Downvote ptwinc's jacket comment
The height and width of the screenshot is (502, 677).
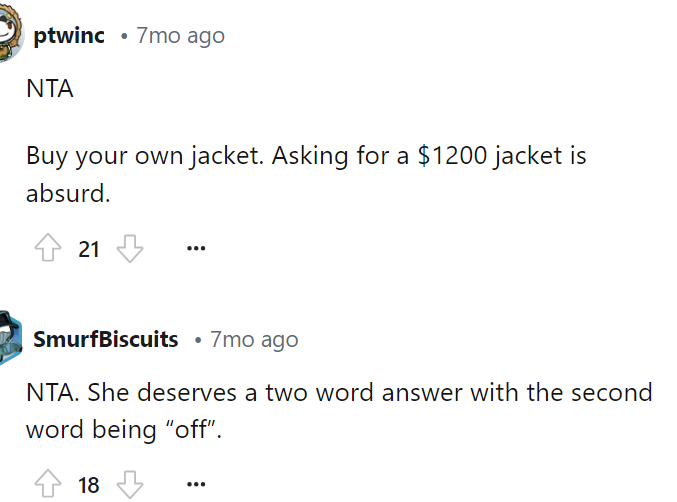pyautogui.click(x=130, y=249)
